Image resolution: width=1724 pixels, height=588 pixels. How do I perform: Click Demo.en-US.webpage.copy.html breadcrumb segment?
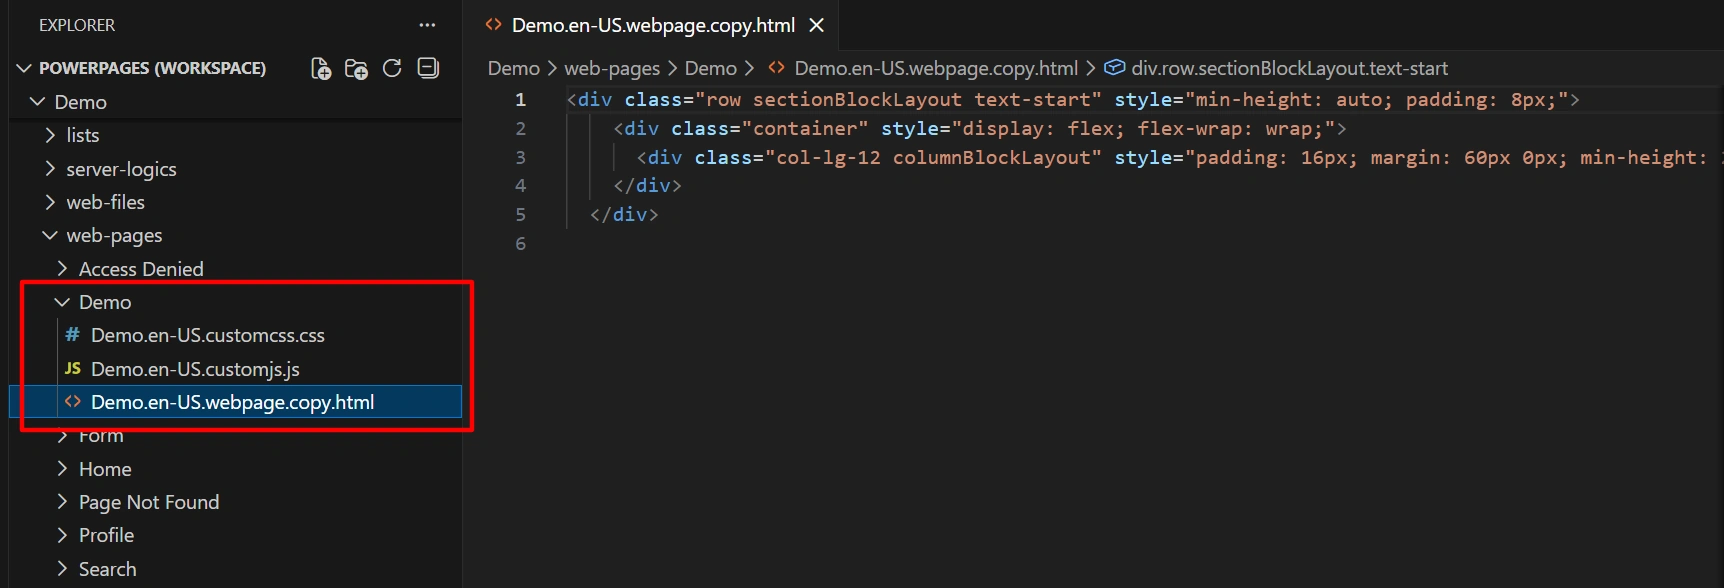click(936, 68)
